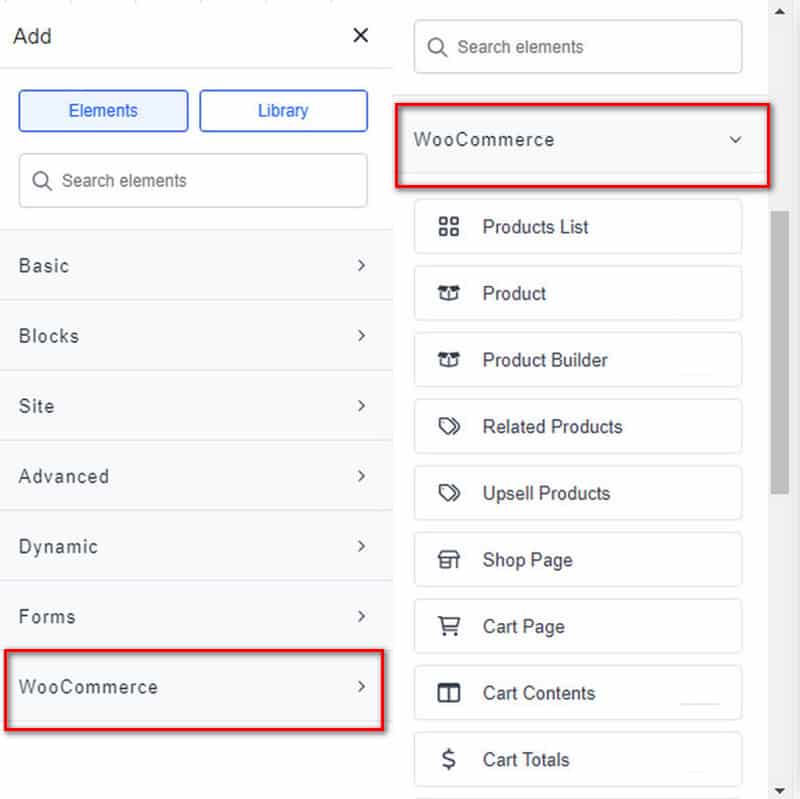Click the Cart Contents columns icon
The width and height of the screenshot is (800, 799).
pos(449,693)
